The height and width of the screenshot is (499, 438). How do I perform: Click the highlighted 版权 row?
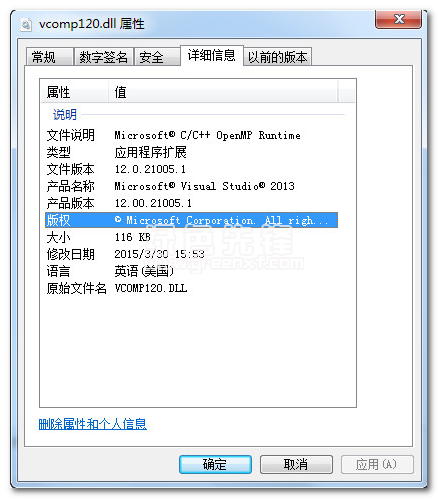click(x=191, y=220)
